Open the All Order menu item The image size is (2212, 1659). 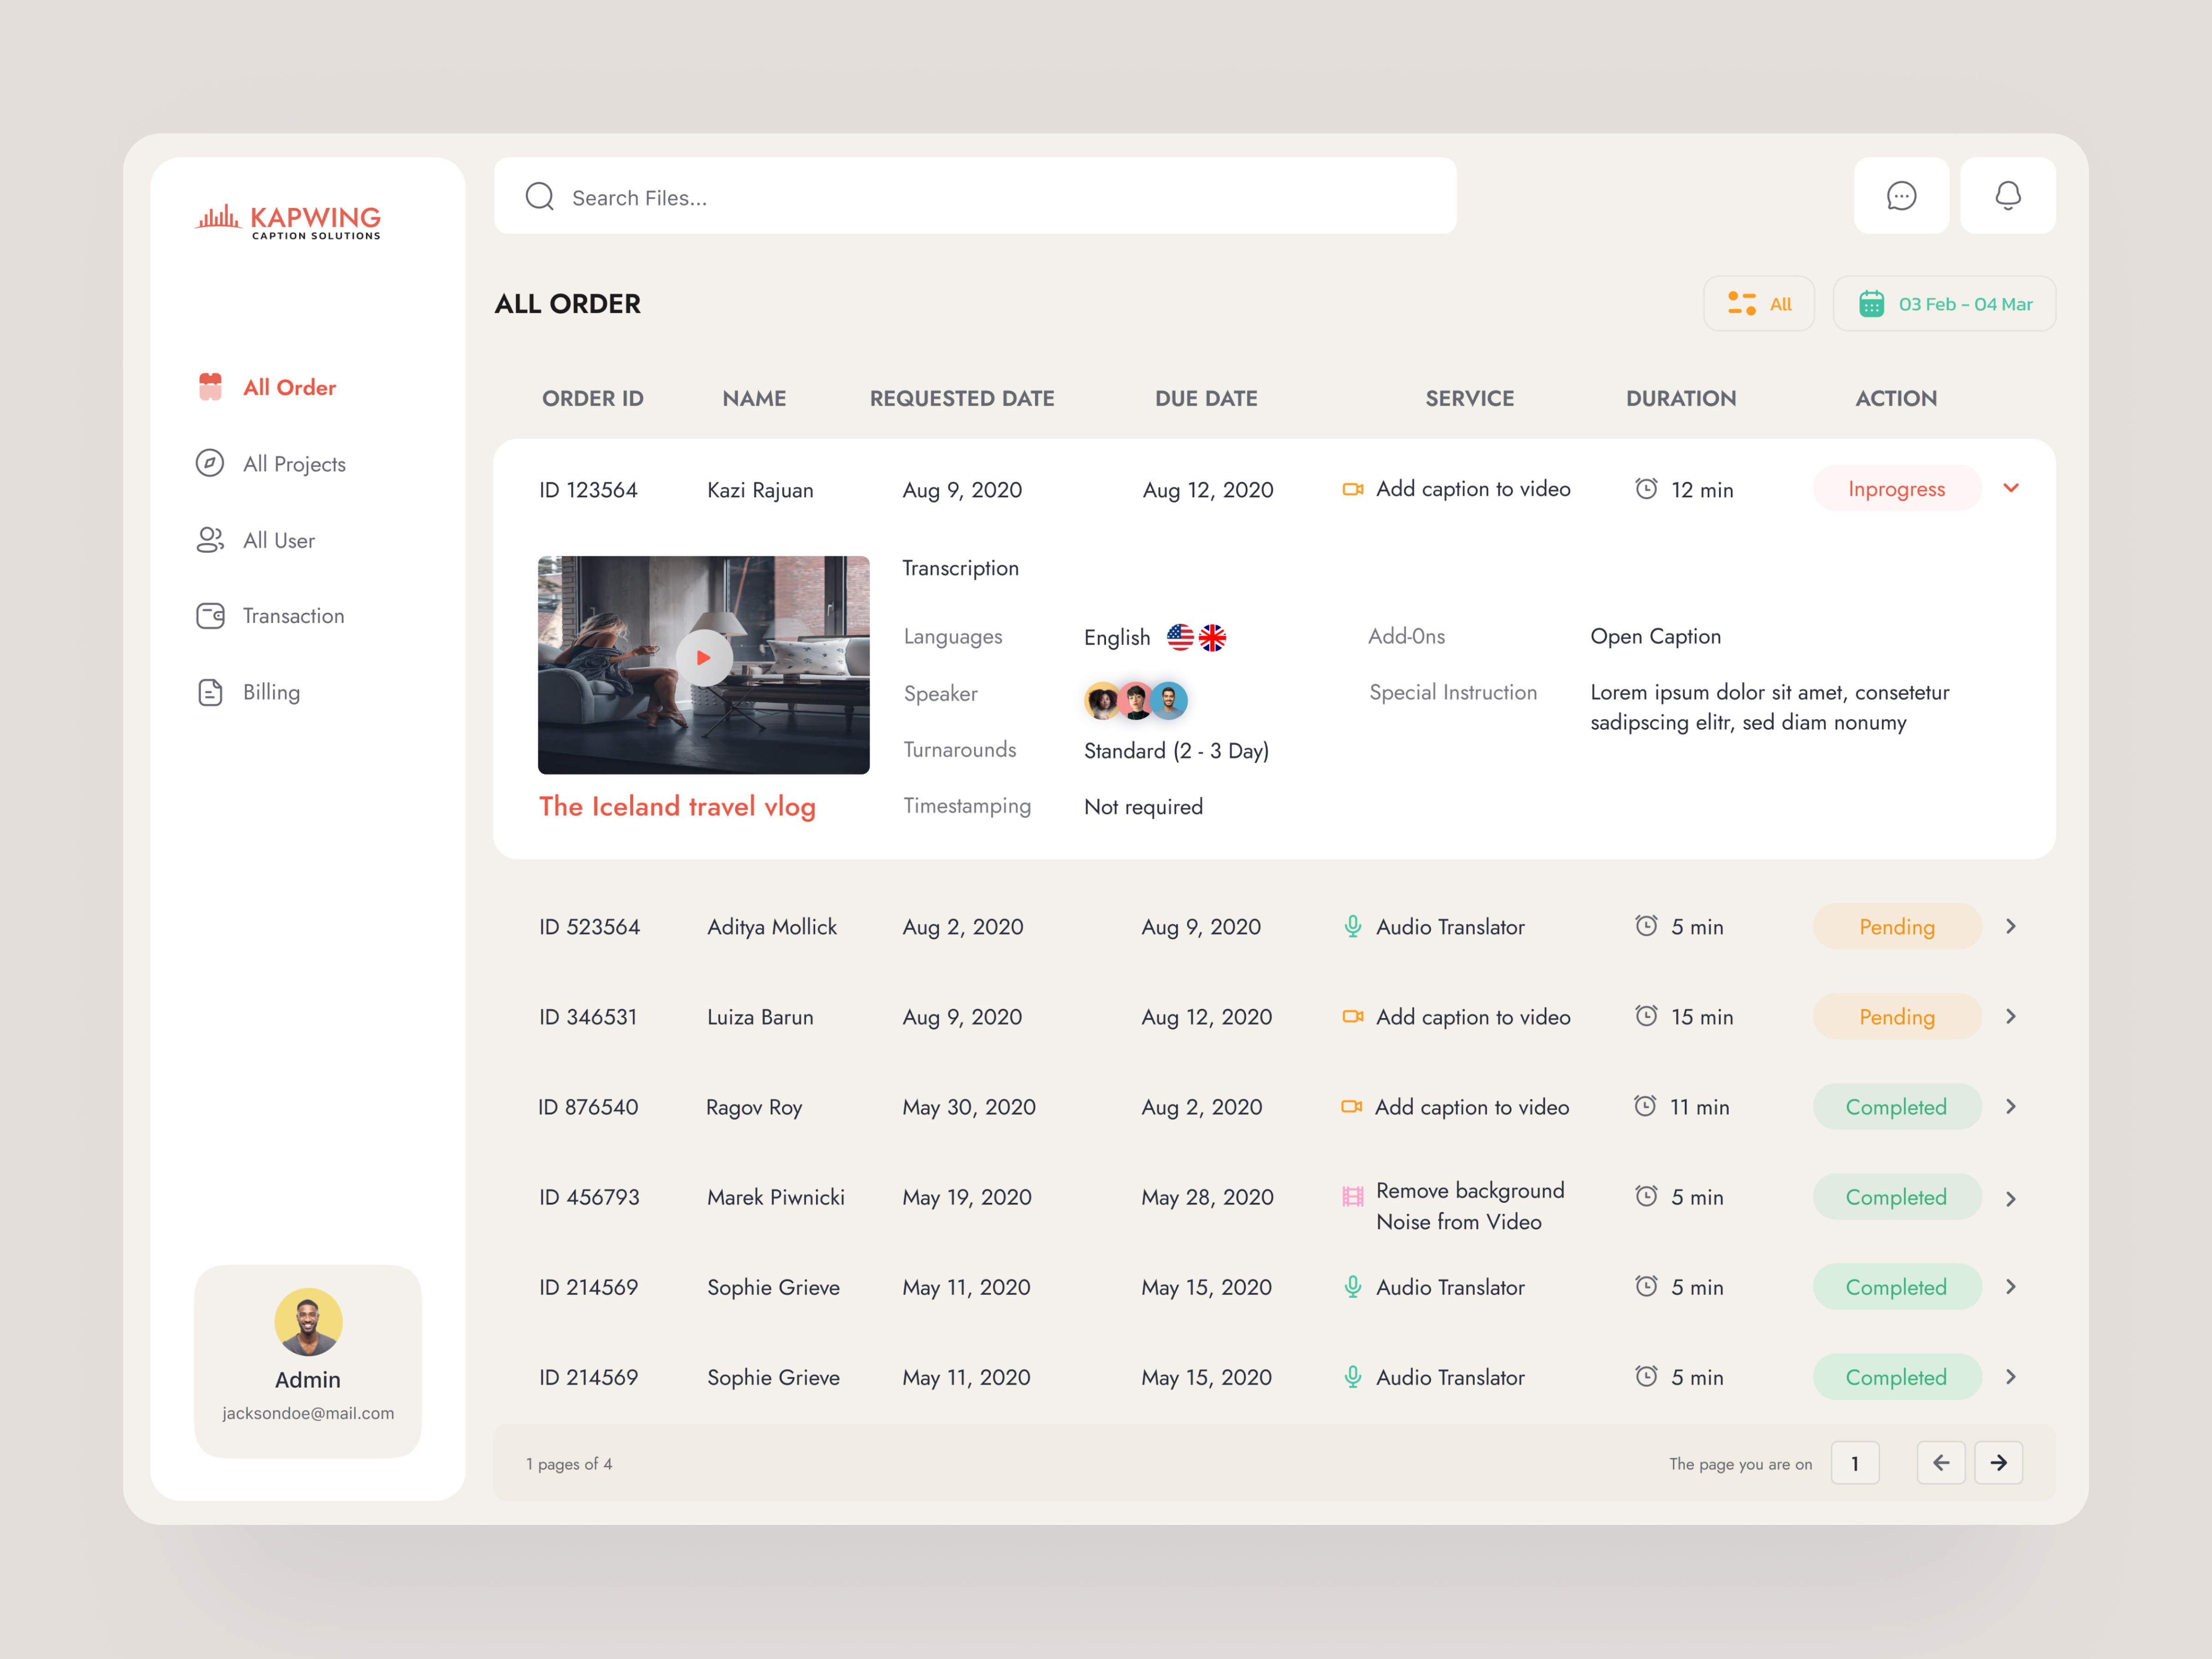pos(266,387)
